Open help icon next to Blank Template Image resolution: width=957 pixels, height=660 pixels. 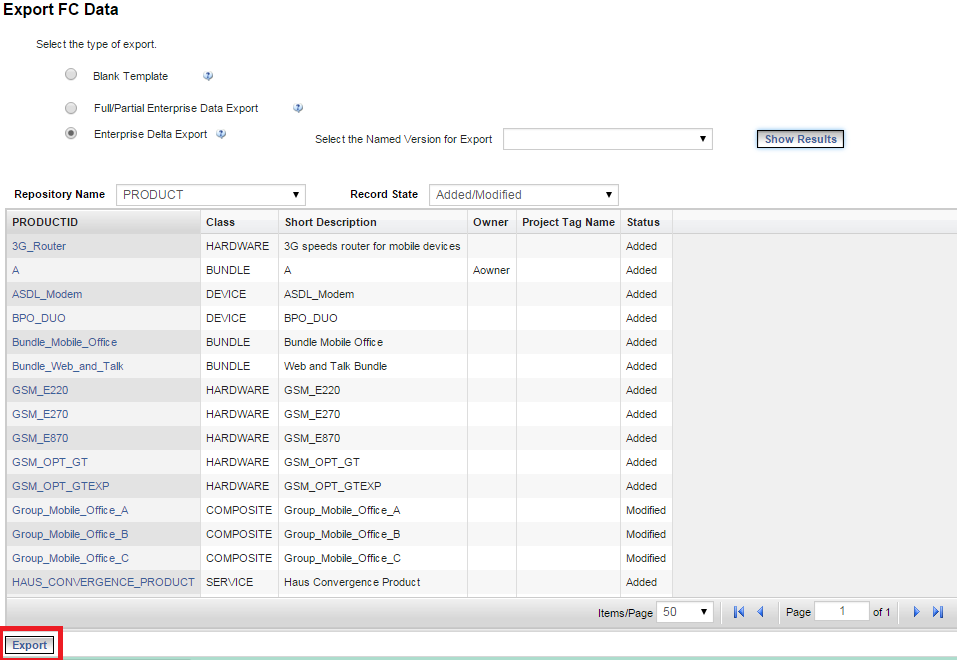tap(208, 76)
